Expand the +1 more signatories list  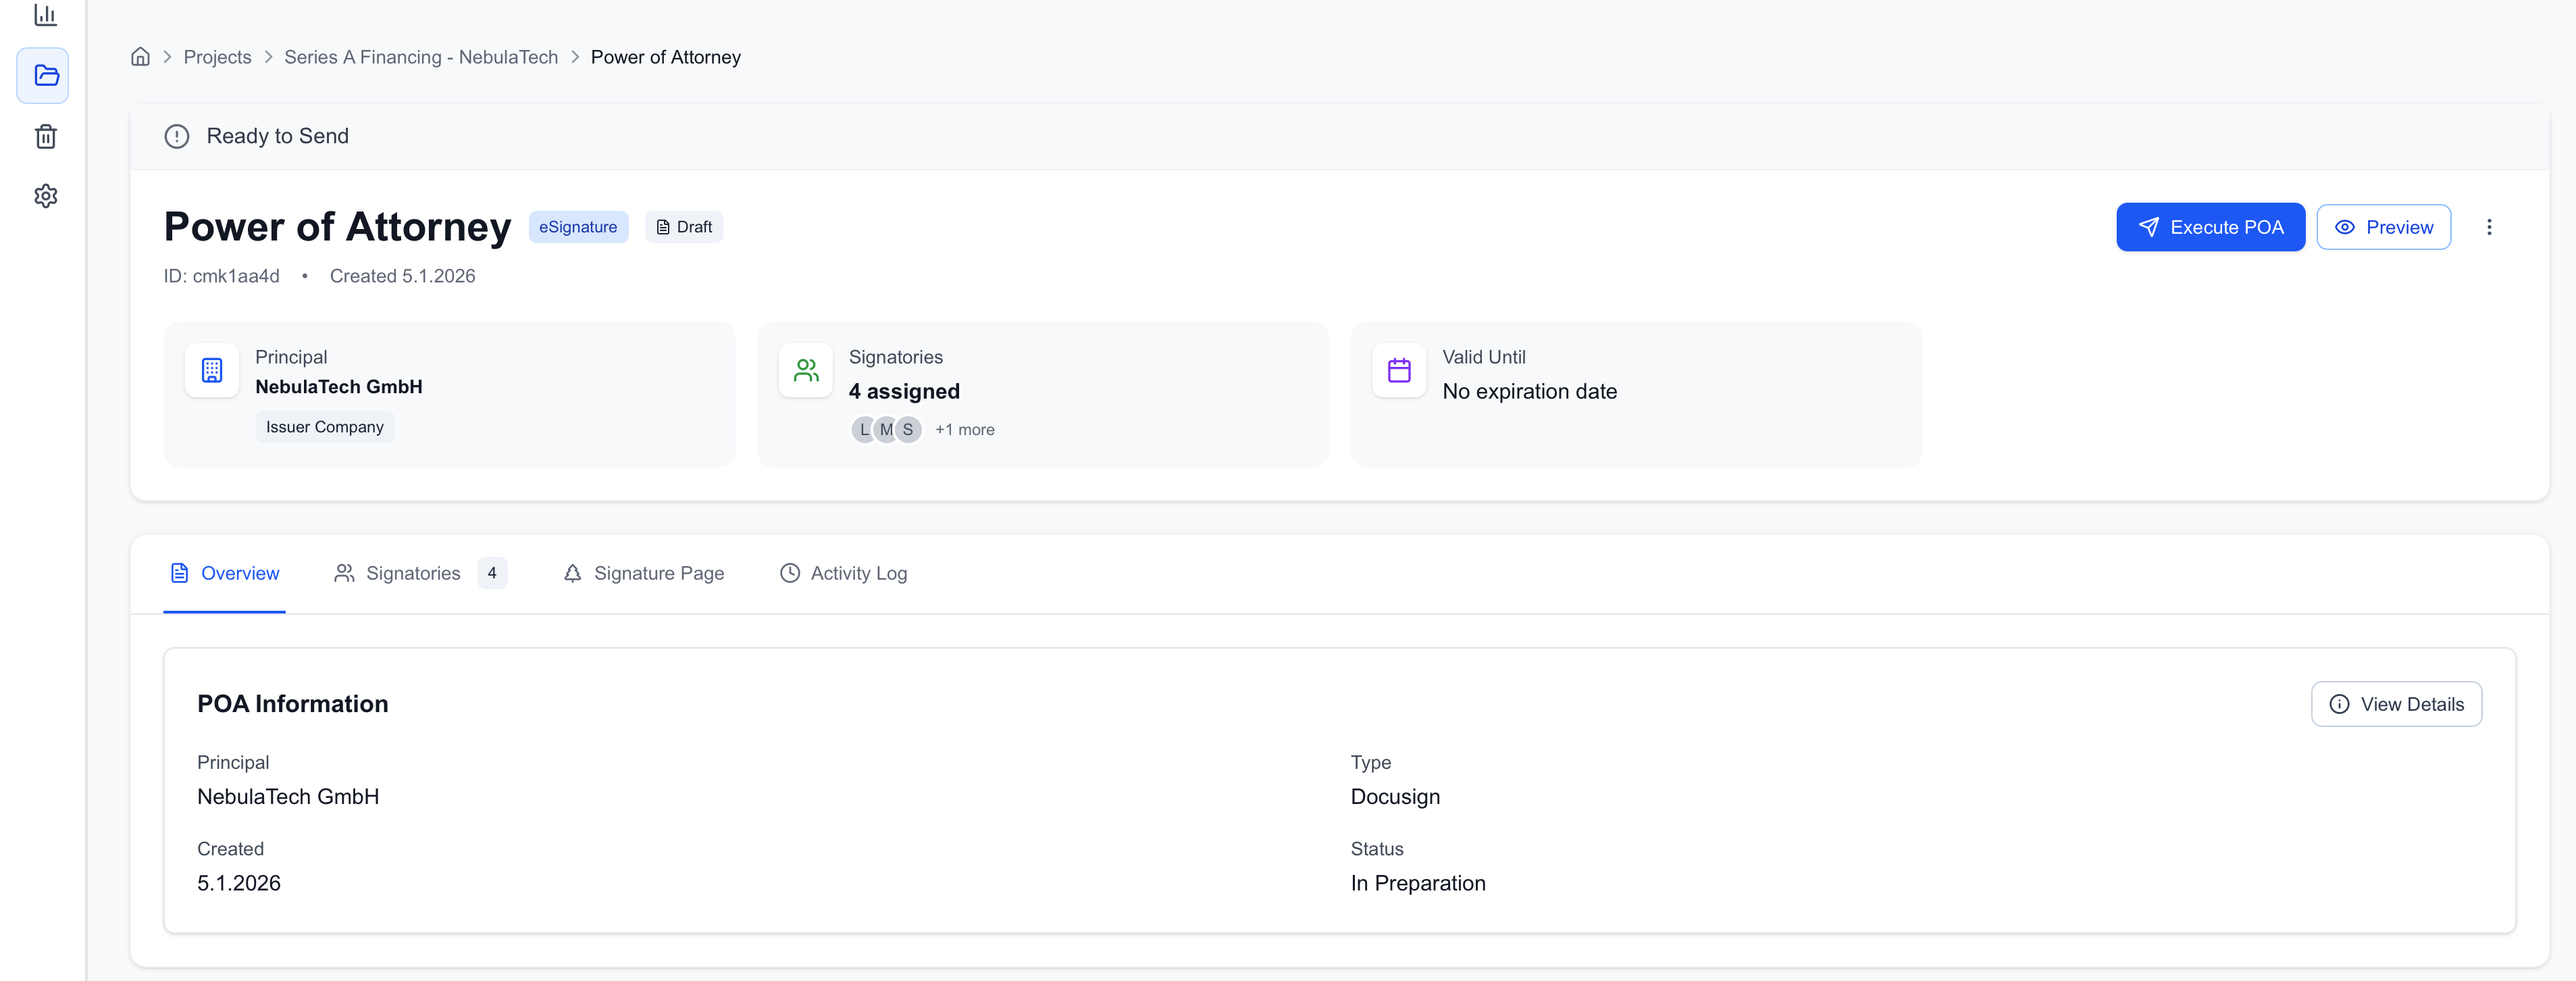964,429
